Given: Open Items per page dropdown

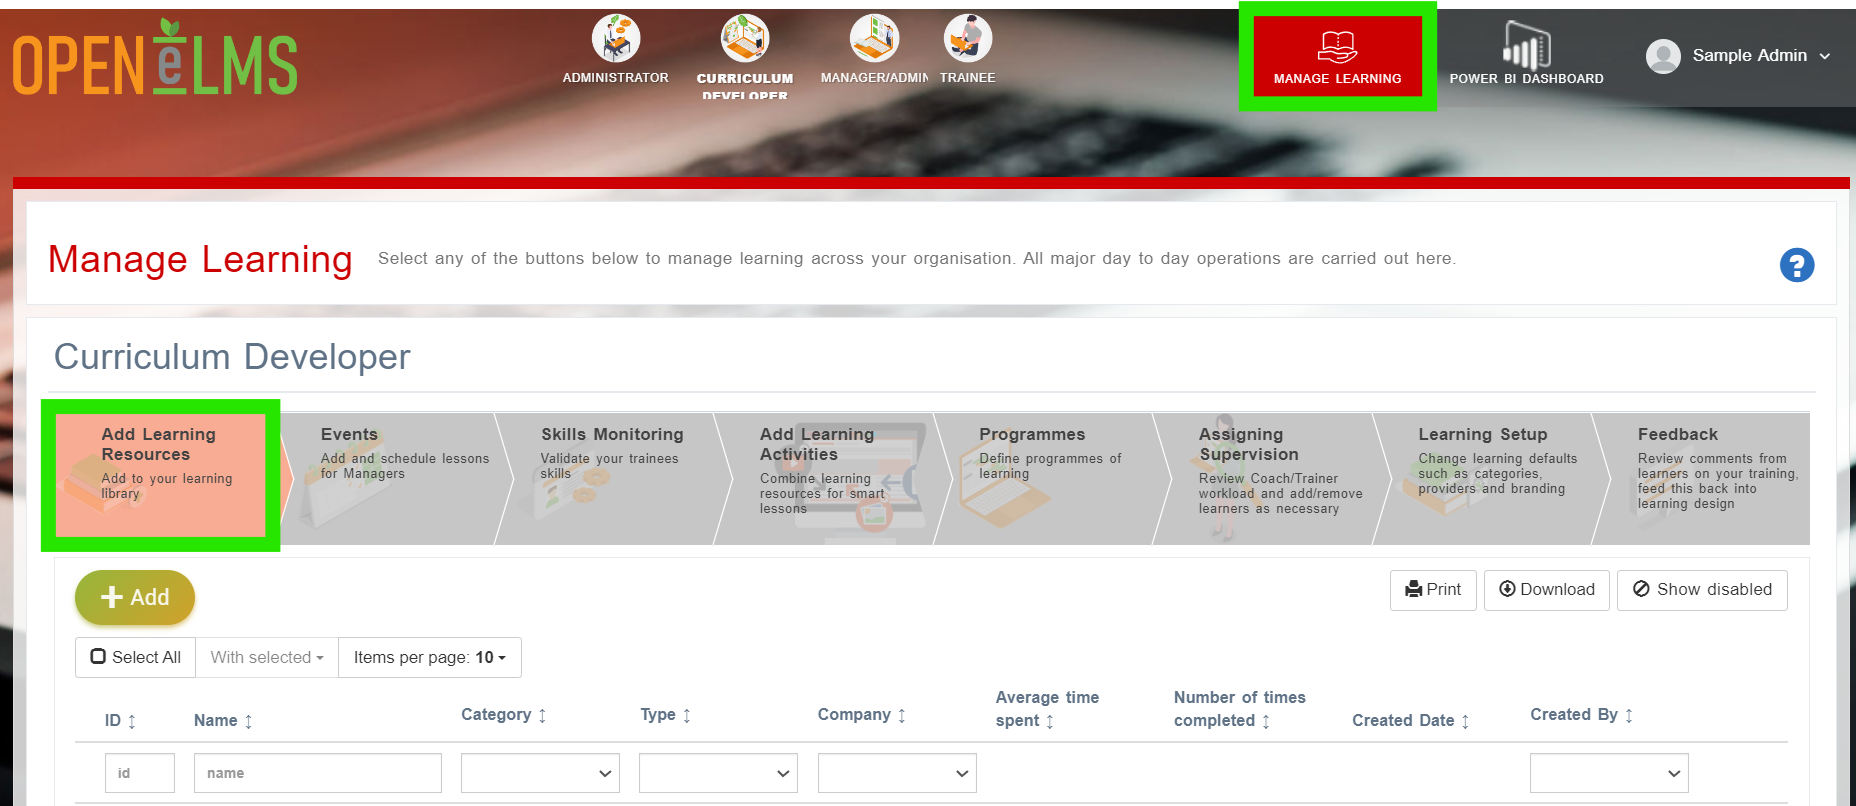Looking at the screenshot, I should coord(430,657).
